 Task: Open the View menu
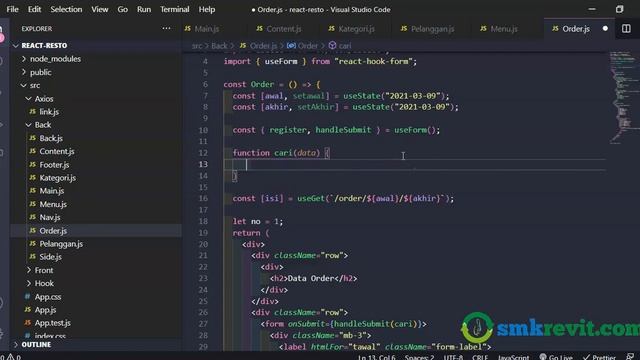pyautogui.click(x=100, y=9)
